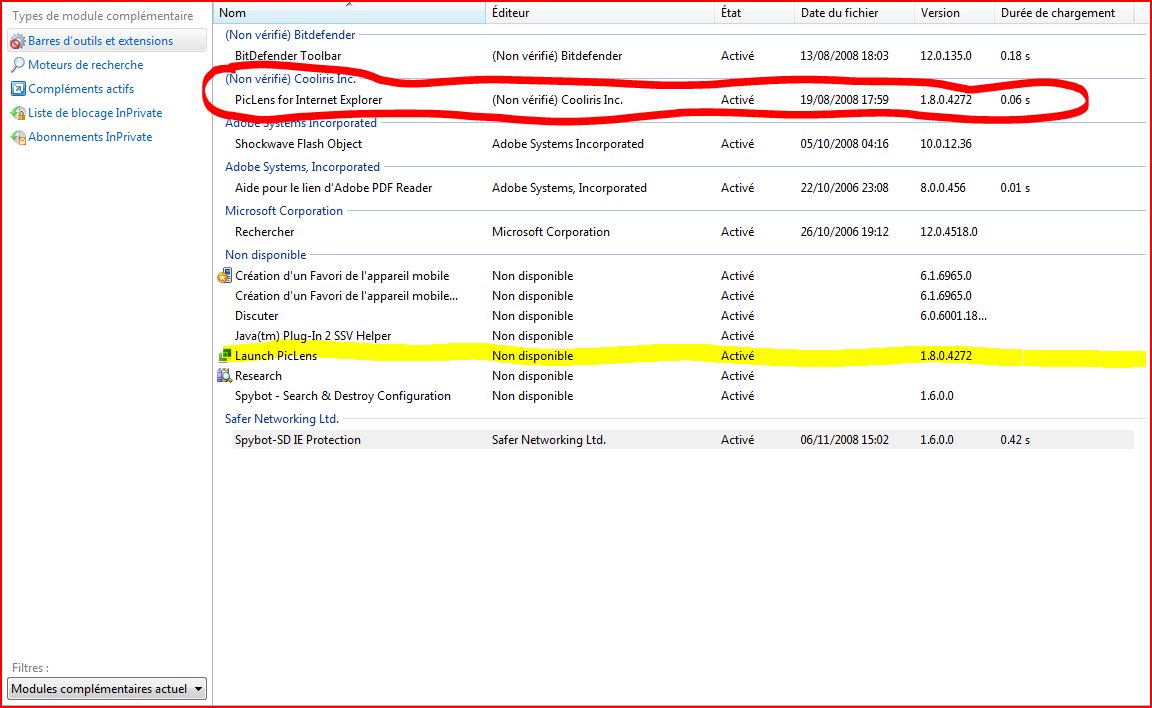
Task: Select the (Non vérifié) Bitdefender group header
Action: click(289, 35)
